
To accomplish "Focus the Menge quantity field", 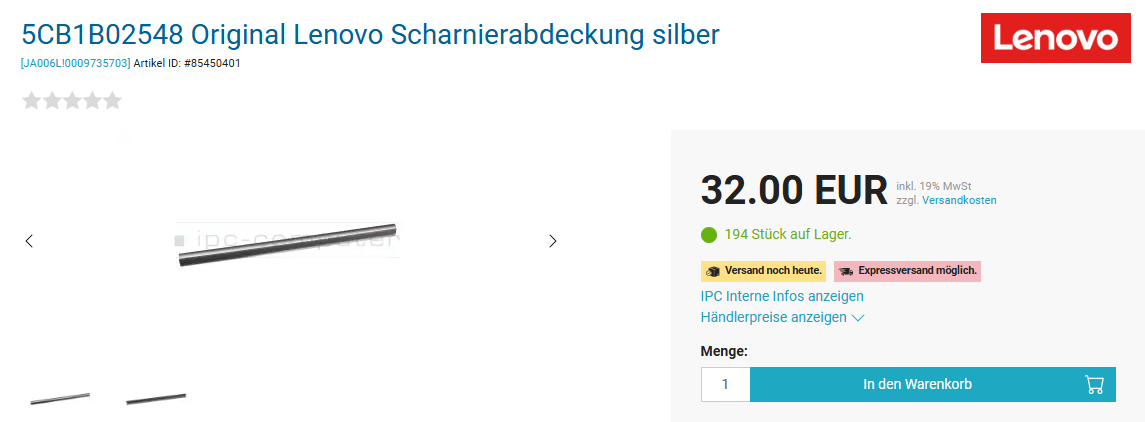I will (x=725, y=384).
